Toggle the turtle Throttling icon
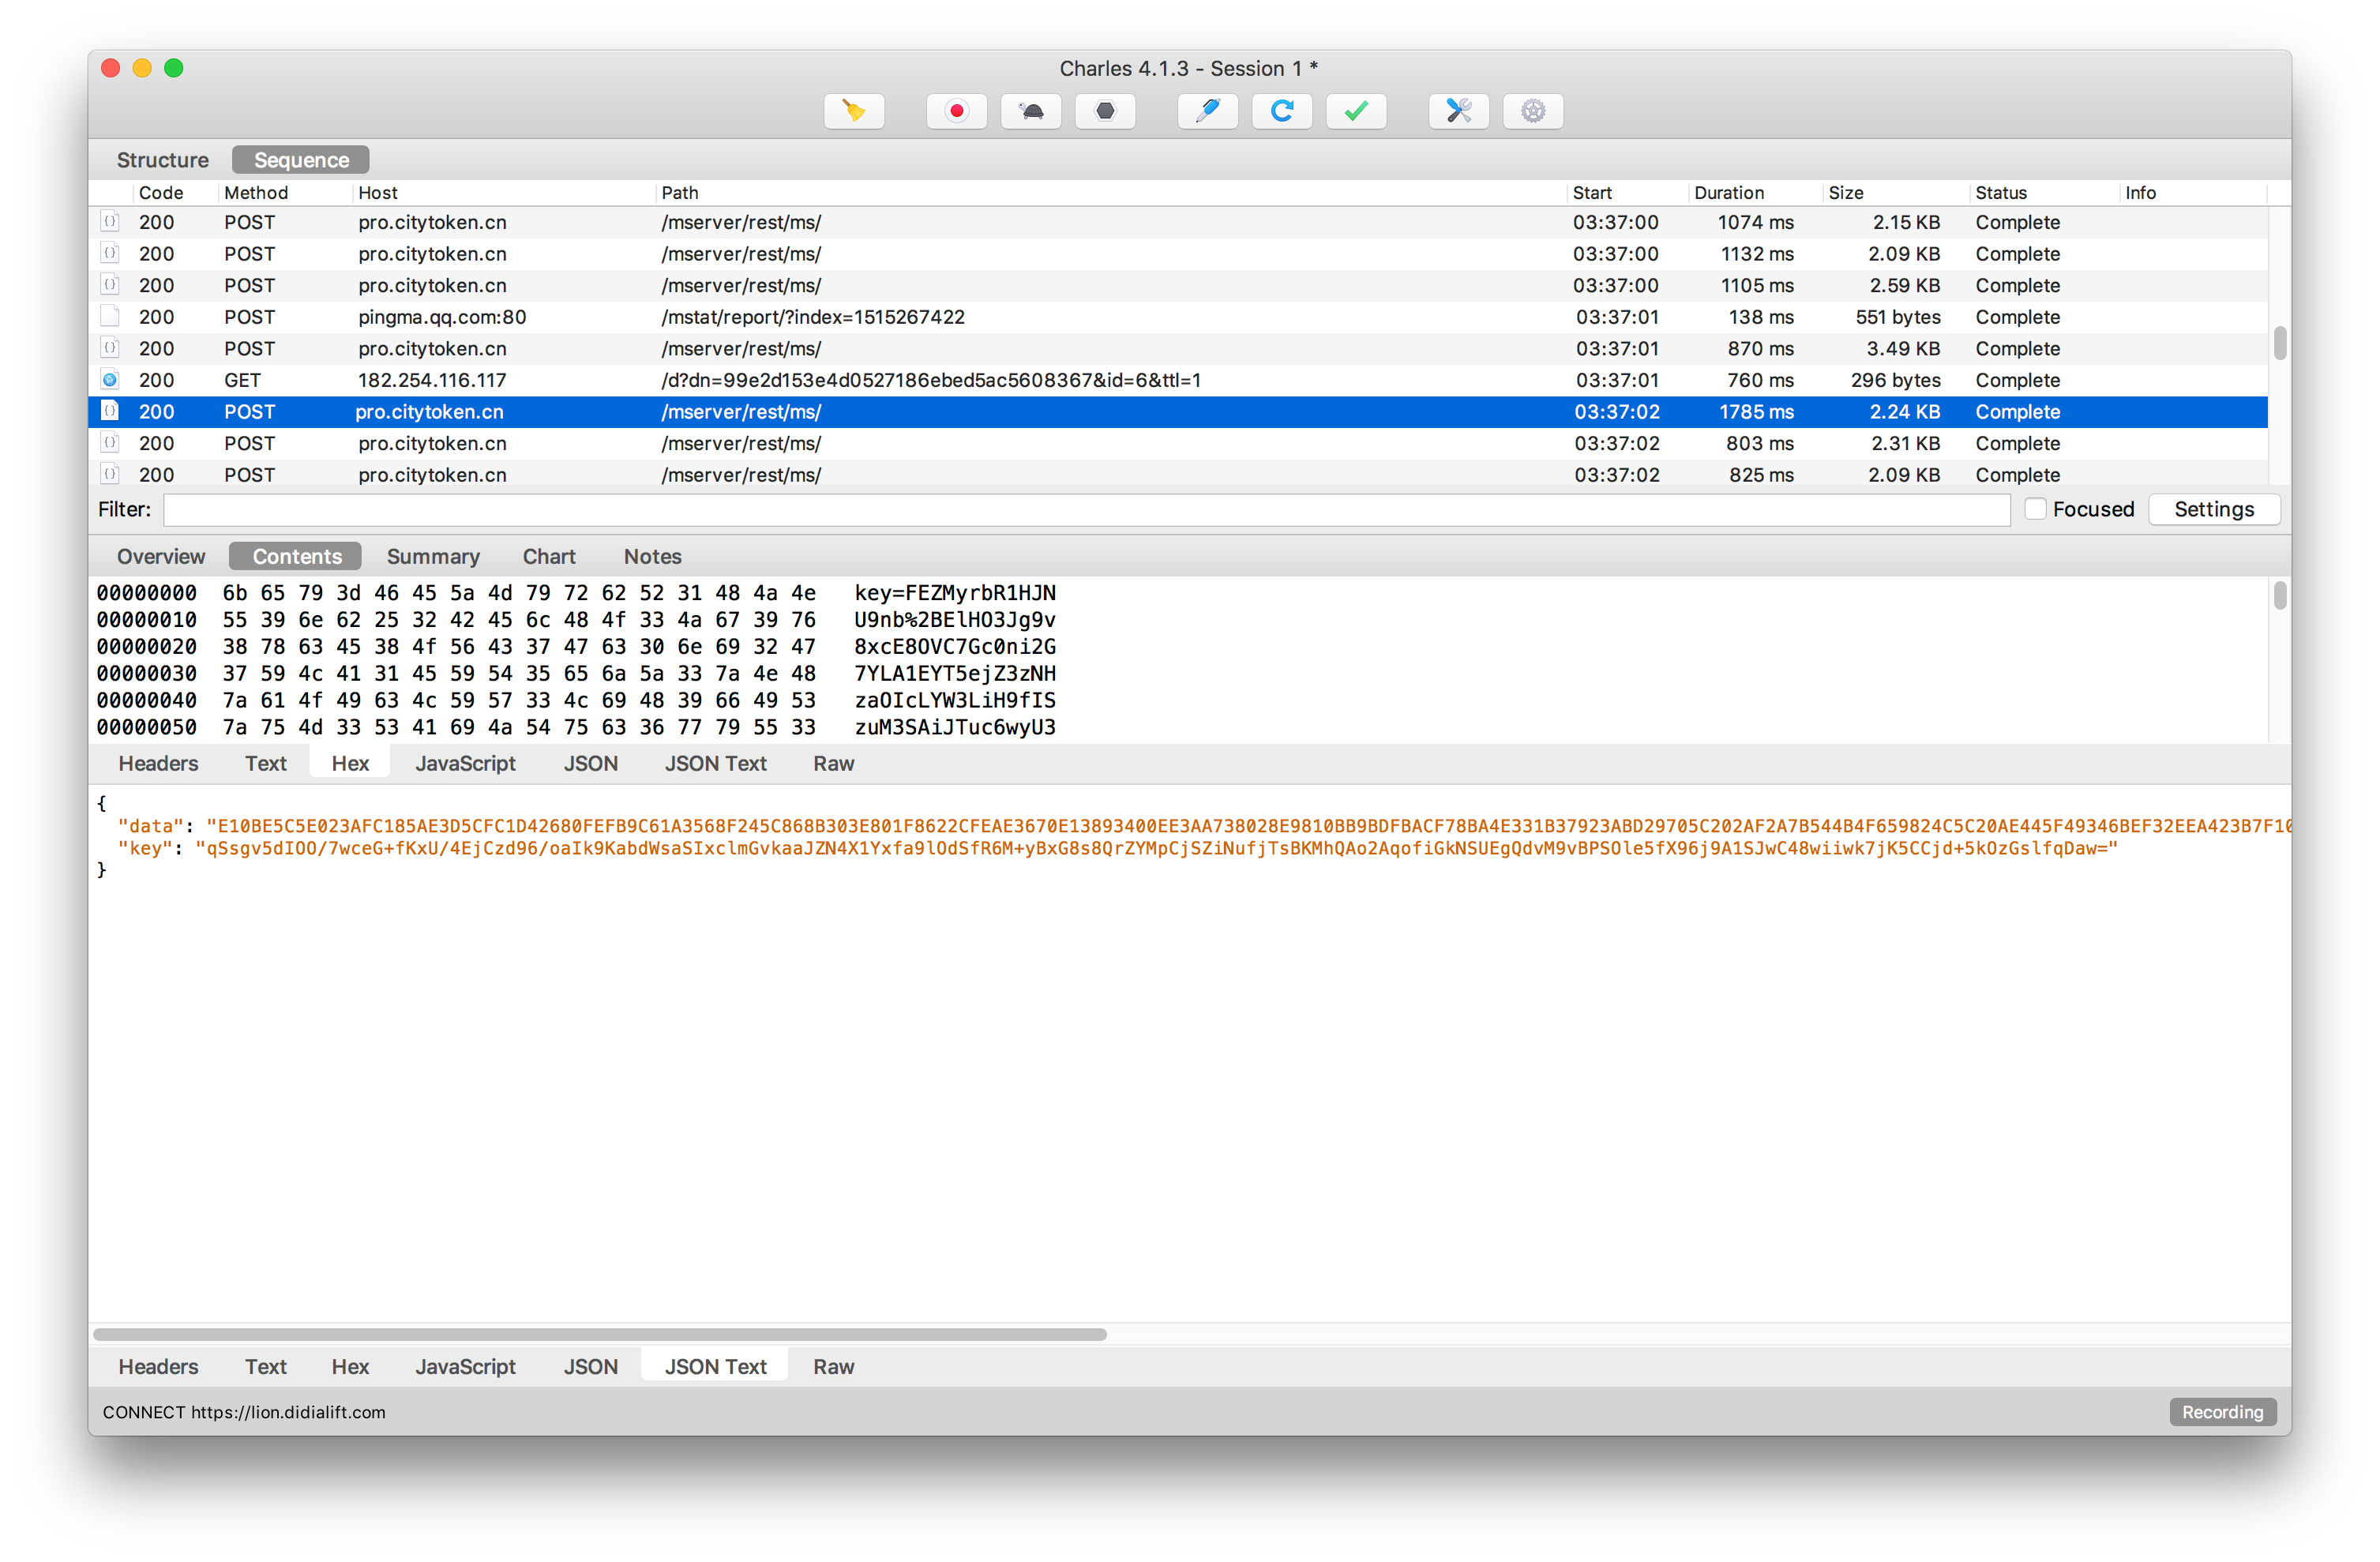The height and width of the screenshot is (1562, 2380). 1030,111
